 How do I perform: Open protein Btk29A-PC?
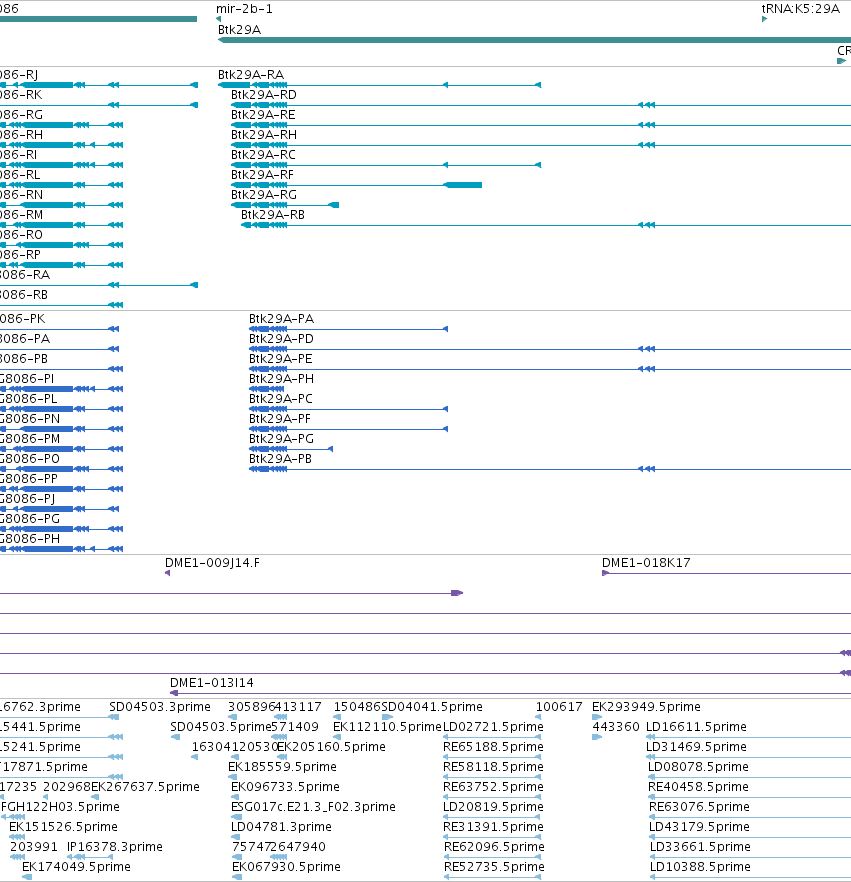pos(348,409)
